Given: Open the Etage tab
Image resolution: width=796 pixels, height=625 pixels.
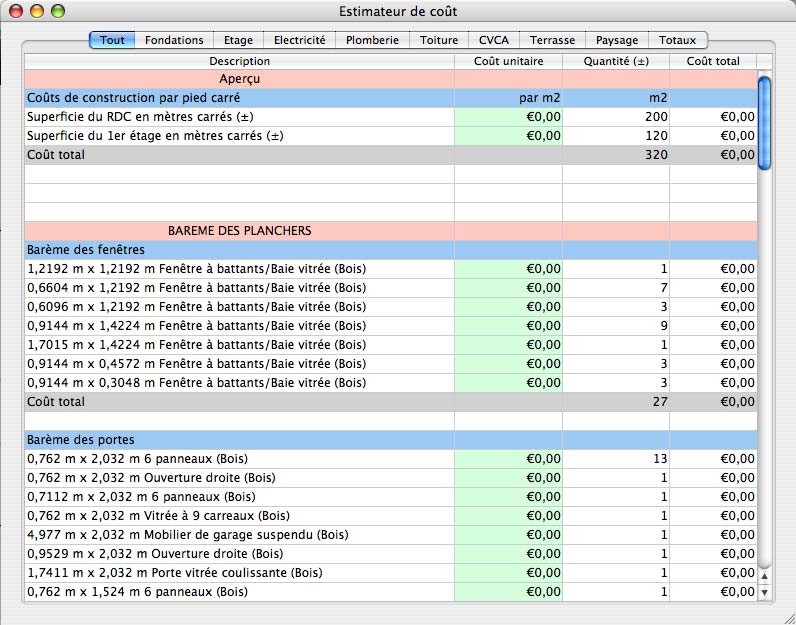Looking at the screenshot, I should click(238, 40).
